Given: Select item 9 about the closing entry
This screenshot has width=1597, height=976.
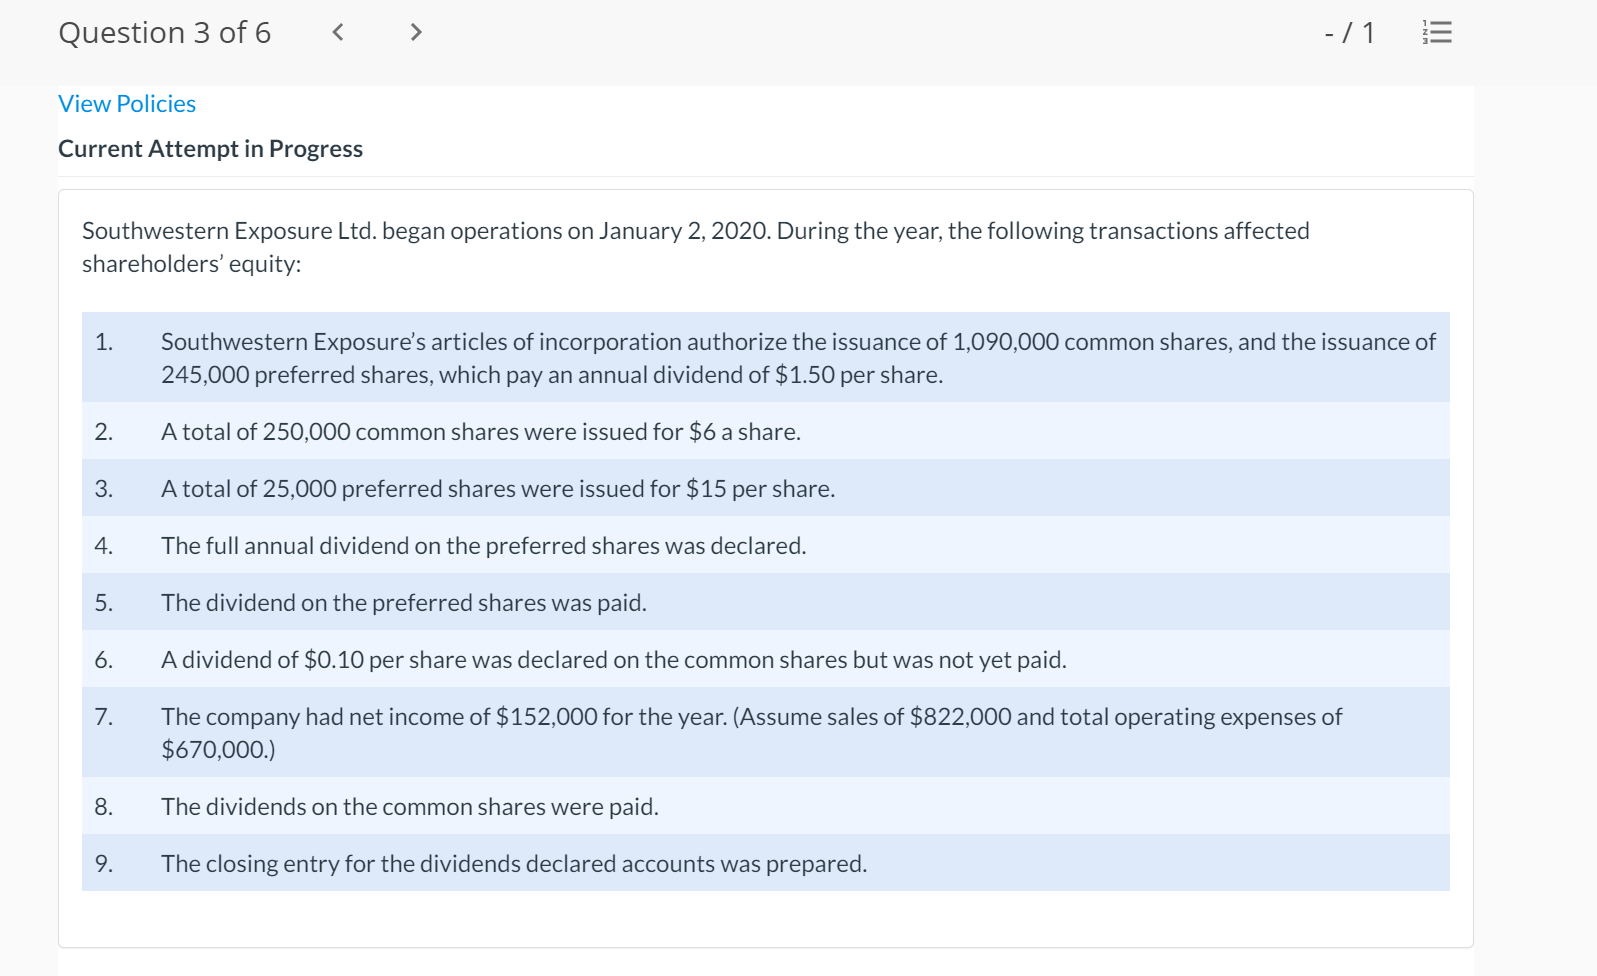Looking at the screenshot, I should click(x=513, y=864).
